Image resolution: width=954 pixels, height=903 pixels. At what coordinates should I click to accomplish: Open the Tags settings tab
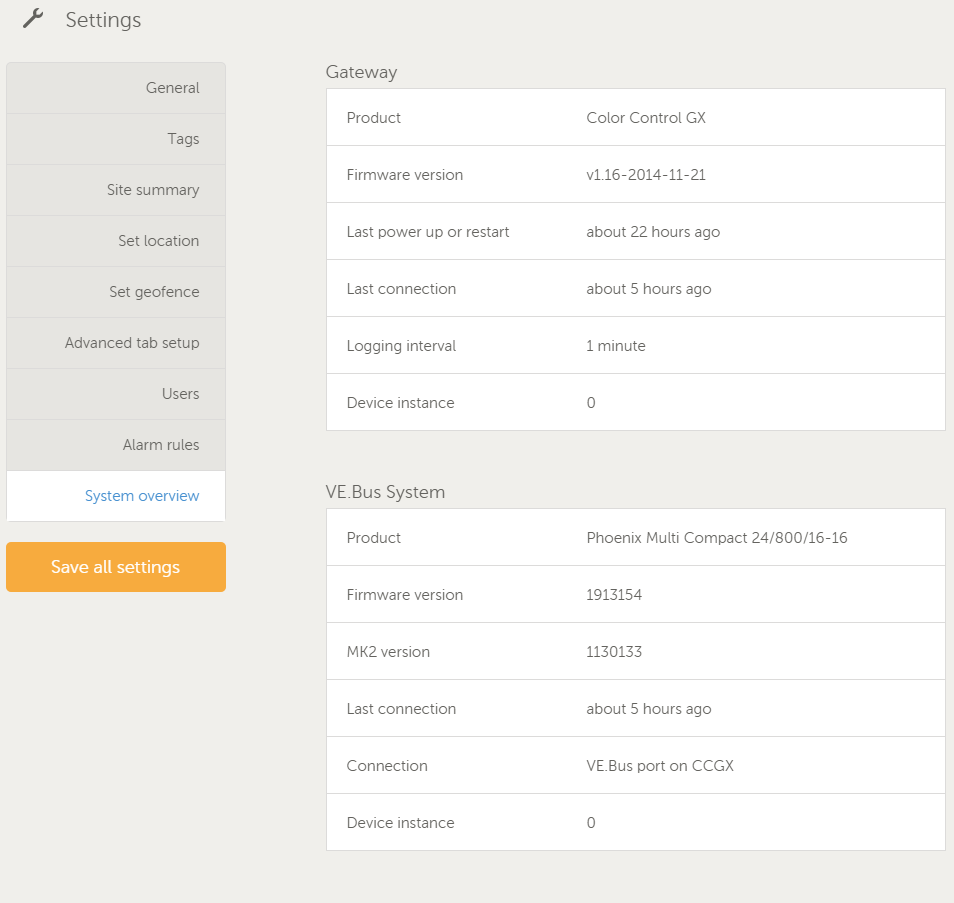[116, 139]
